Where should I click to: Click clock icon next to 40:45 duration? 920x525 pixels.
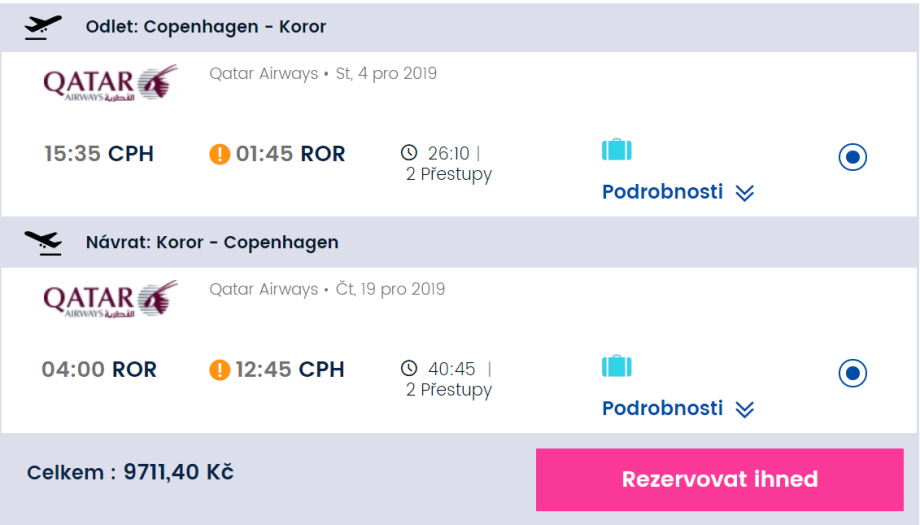click(409, 369)
